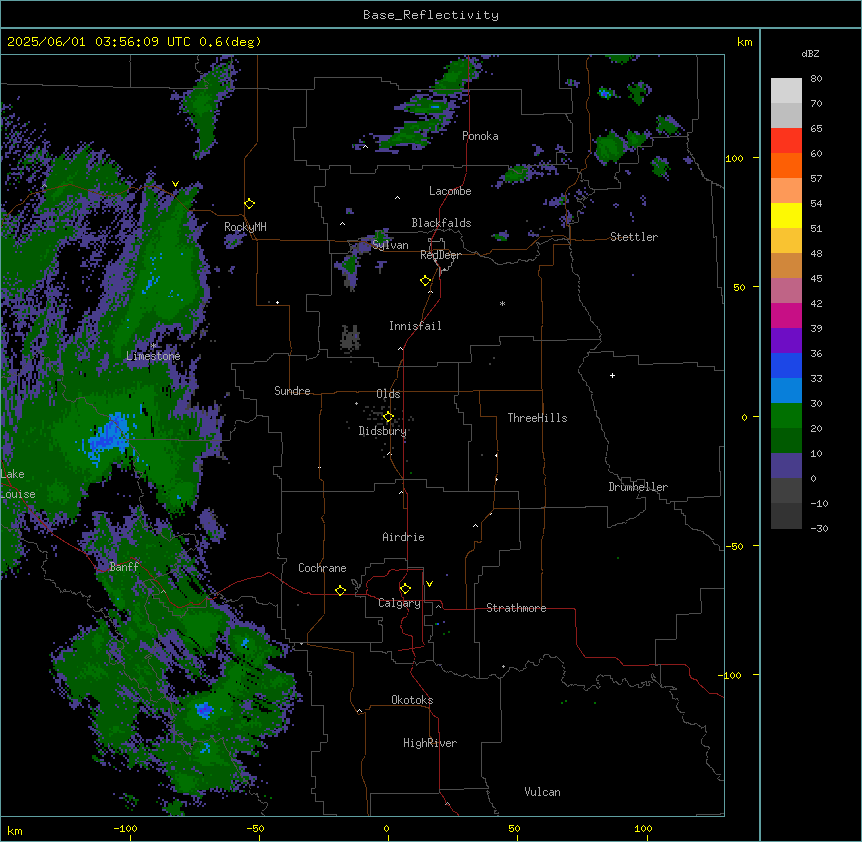The height and width of the screenshot is (842, 862).
Task: Click the Limestone label on the map
Action: pos(153,356)
